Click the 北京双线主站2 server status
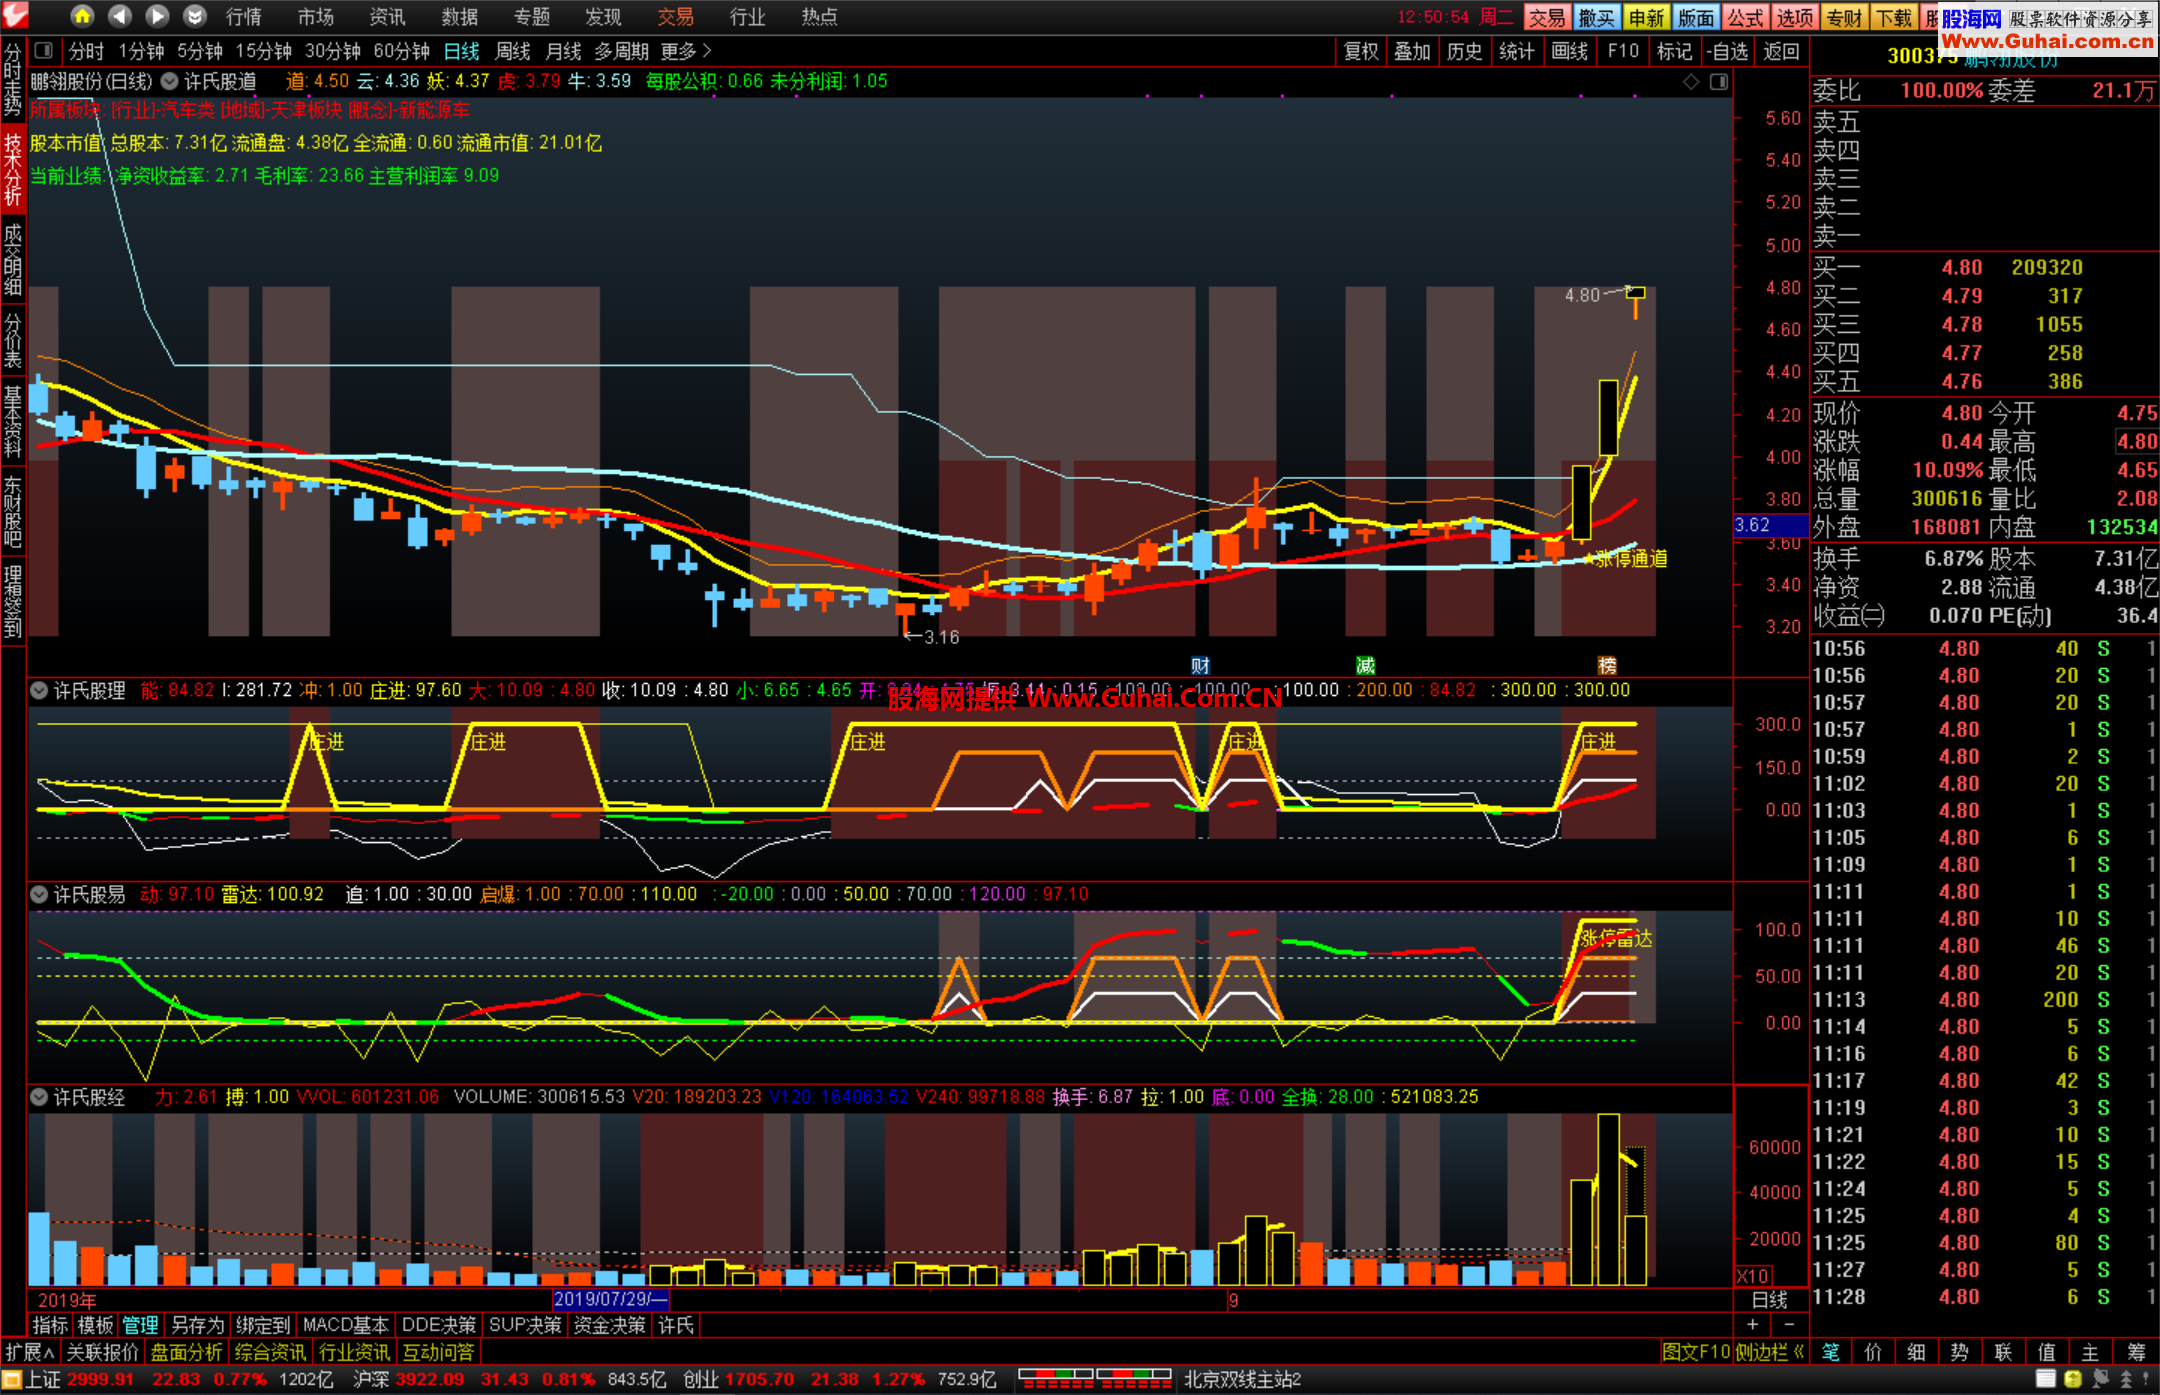 [1243, 1380]
